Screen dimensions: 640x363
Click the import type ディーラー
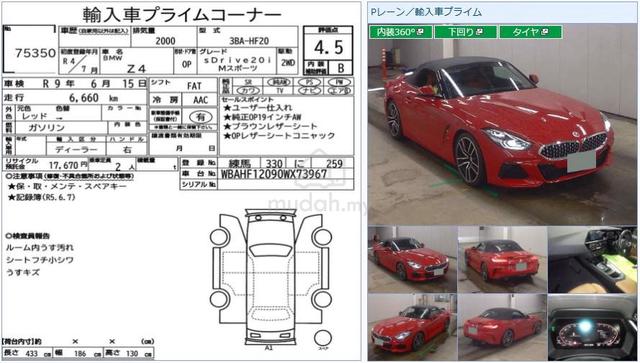pyautogui.click(x=76, y=150)
